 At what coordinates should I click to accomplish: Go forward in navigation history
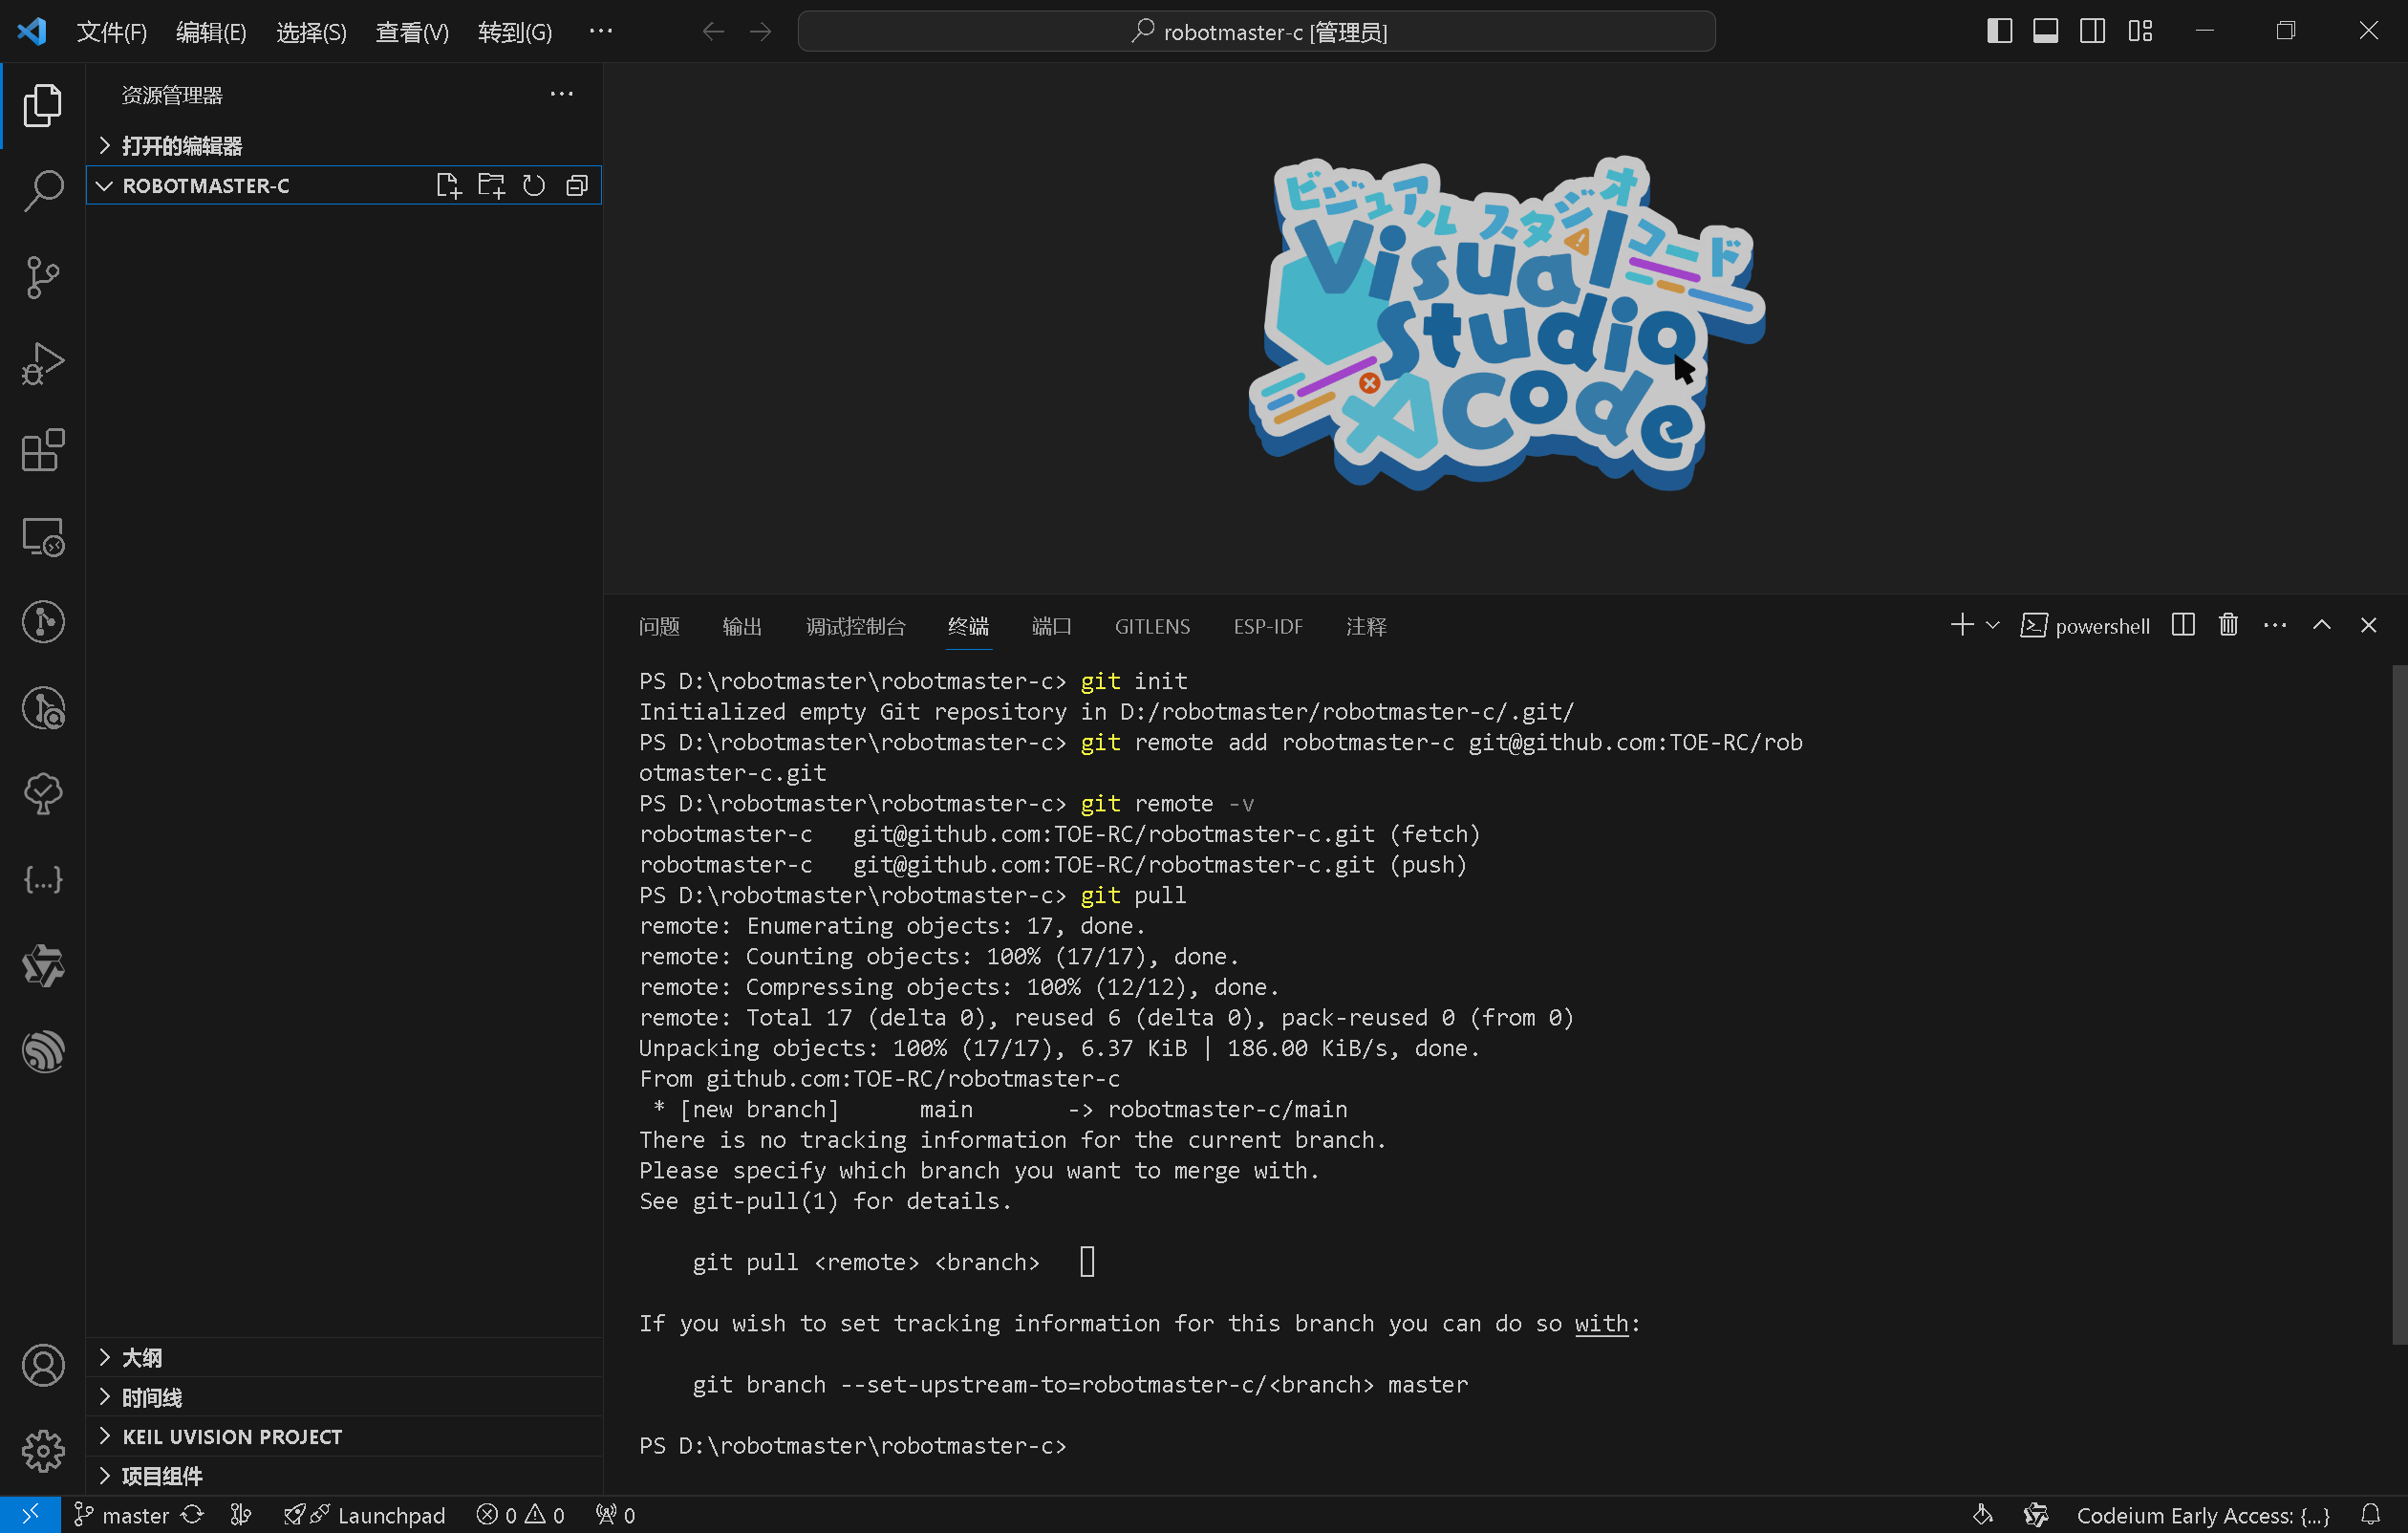coord(761,32)
